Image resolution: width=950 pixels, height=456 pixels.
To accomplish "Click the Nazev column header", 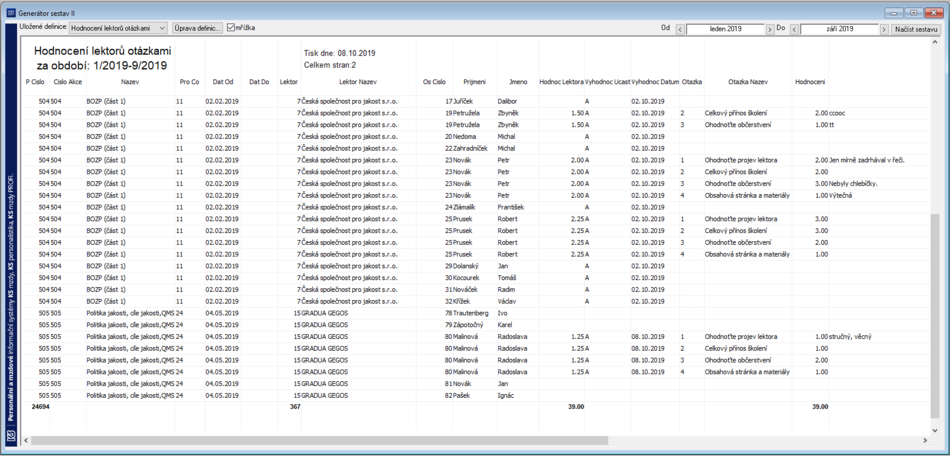I will click(x=130, y=82).
